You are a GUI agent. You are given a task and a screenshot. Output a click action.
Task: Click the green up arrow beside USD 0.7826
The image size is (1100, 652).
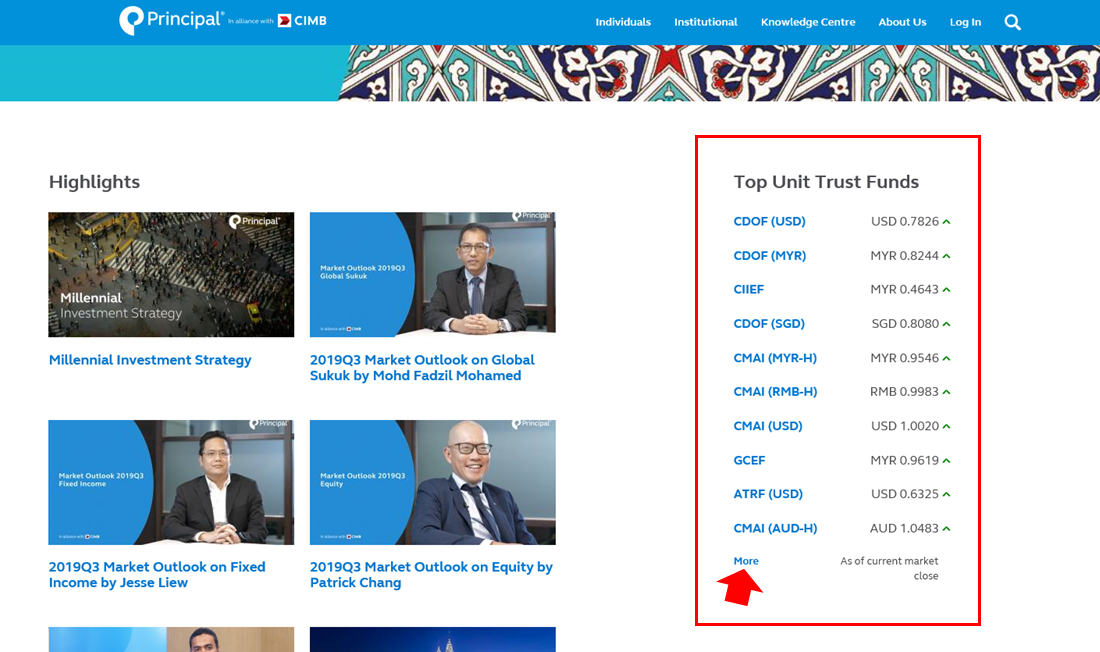coord(946,222)
